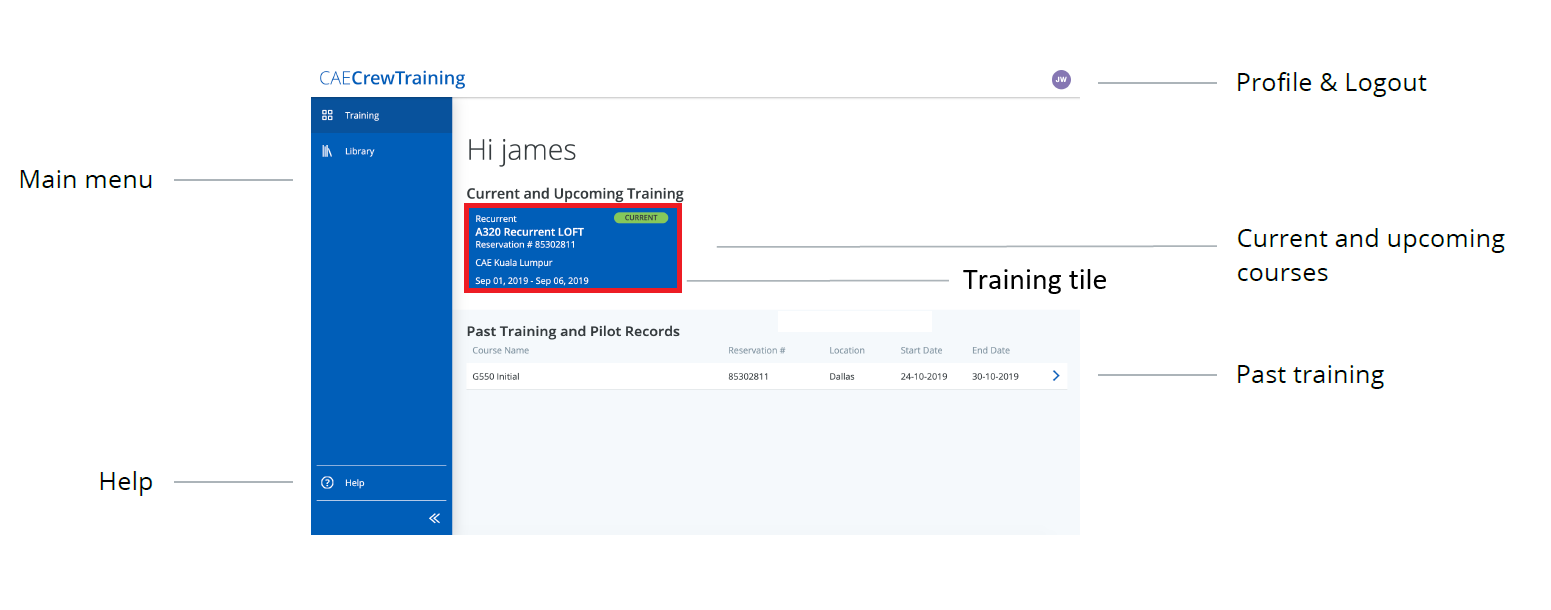The height and width of the screenshot is (610, 1551).
Task: Click the Course Name column header
Action: coord(500,350)
